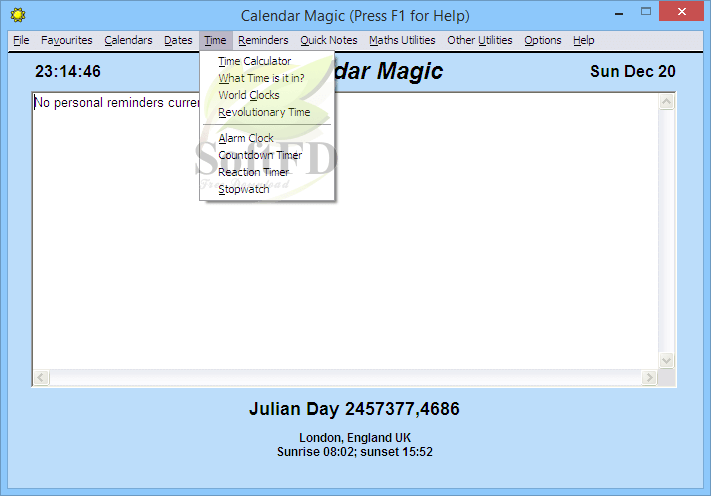Viewport: 711px width, 496px height.
Task: Open the Alarm Clock utility
Action: (267, 138)
